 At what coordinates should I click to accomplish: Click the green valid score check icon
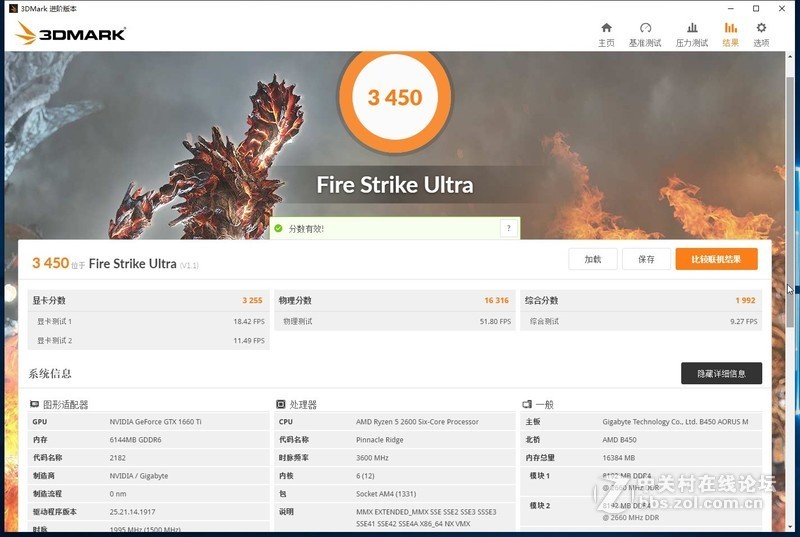278,228
